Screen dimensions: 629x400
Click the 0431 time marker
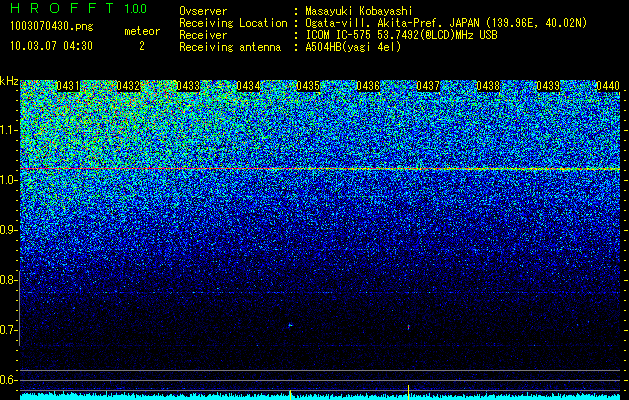coord(68,86)
